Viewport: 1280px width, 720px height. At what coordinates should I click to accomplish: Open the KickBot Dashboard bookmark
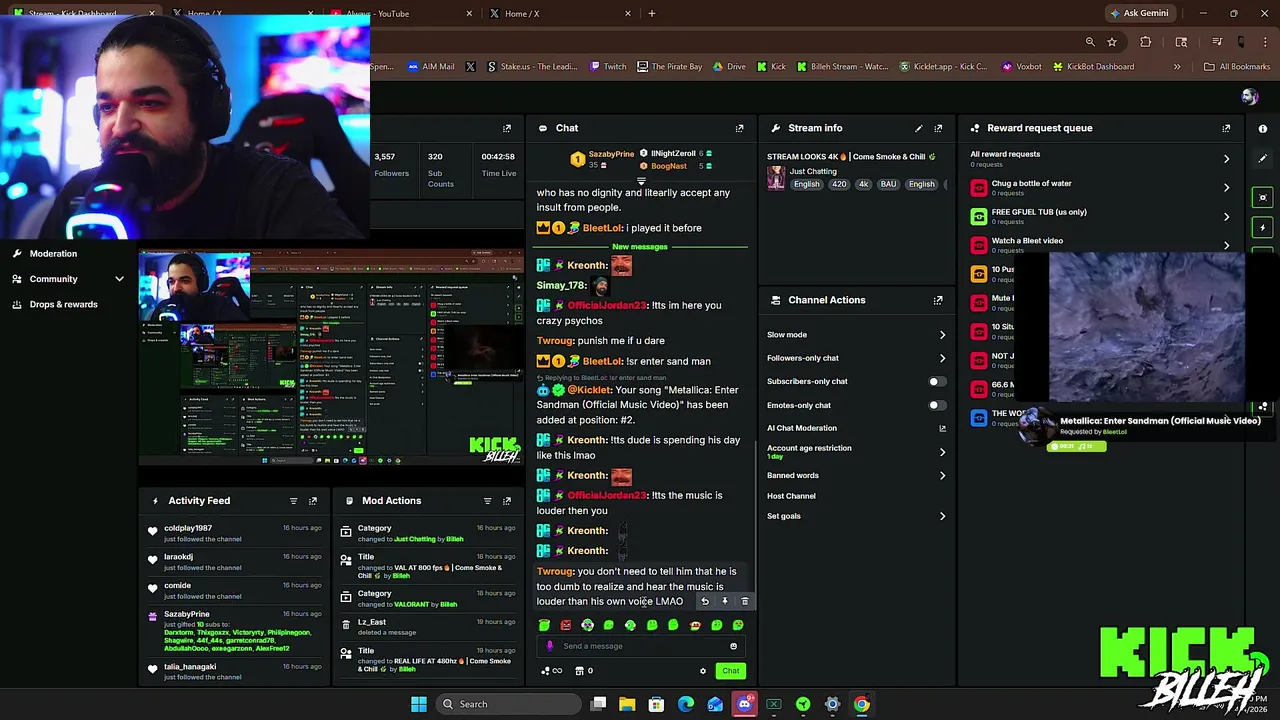tap(1093, 67)
